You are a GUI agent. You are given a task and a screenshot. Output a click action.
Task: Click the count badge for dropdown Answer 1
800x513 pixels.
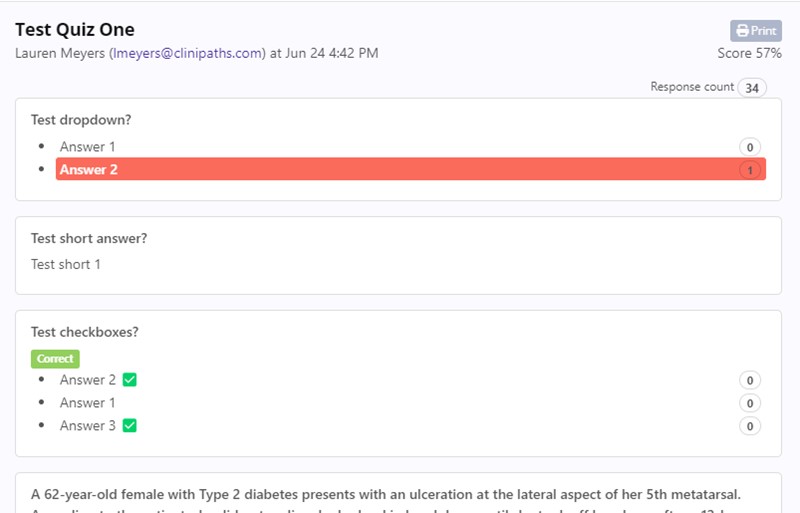(750, 147)
